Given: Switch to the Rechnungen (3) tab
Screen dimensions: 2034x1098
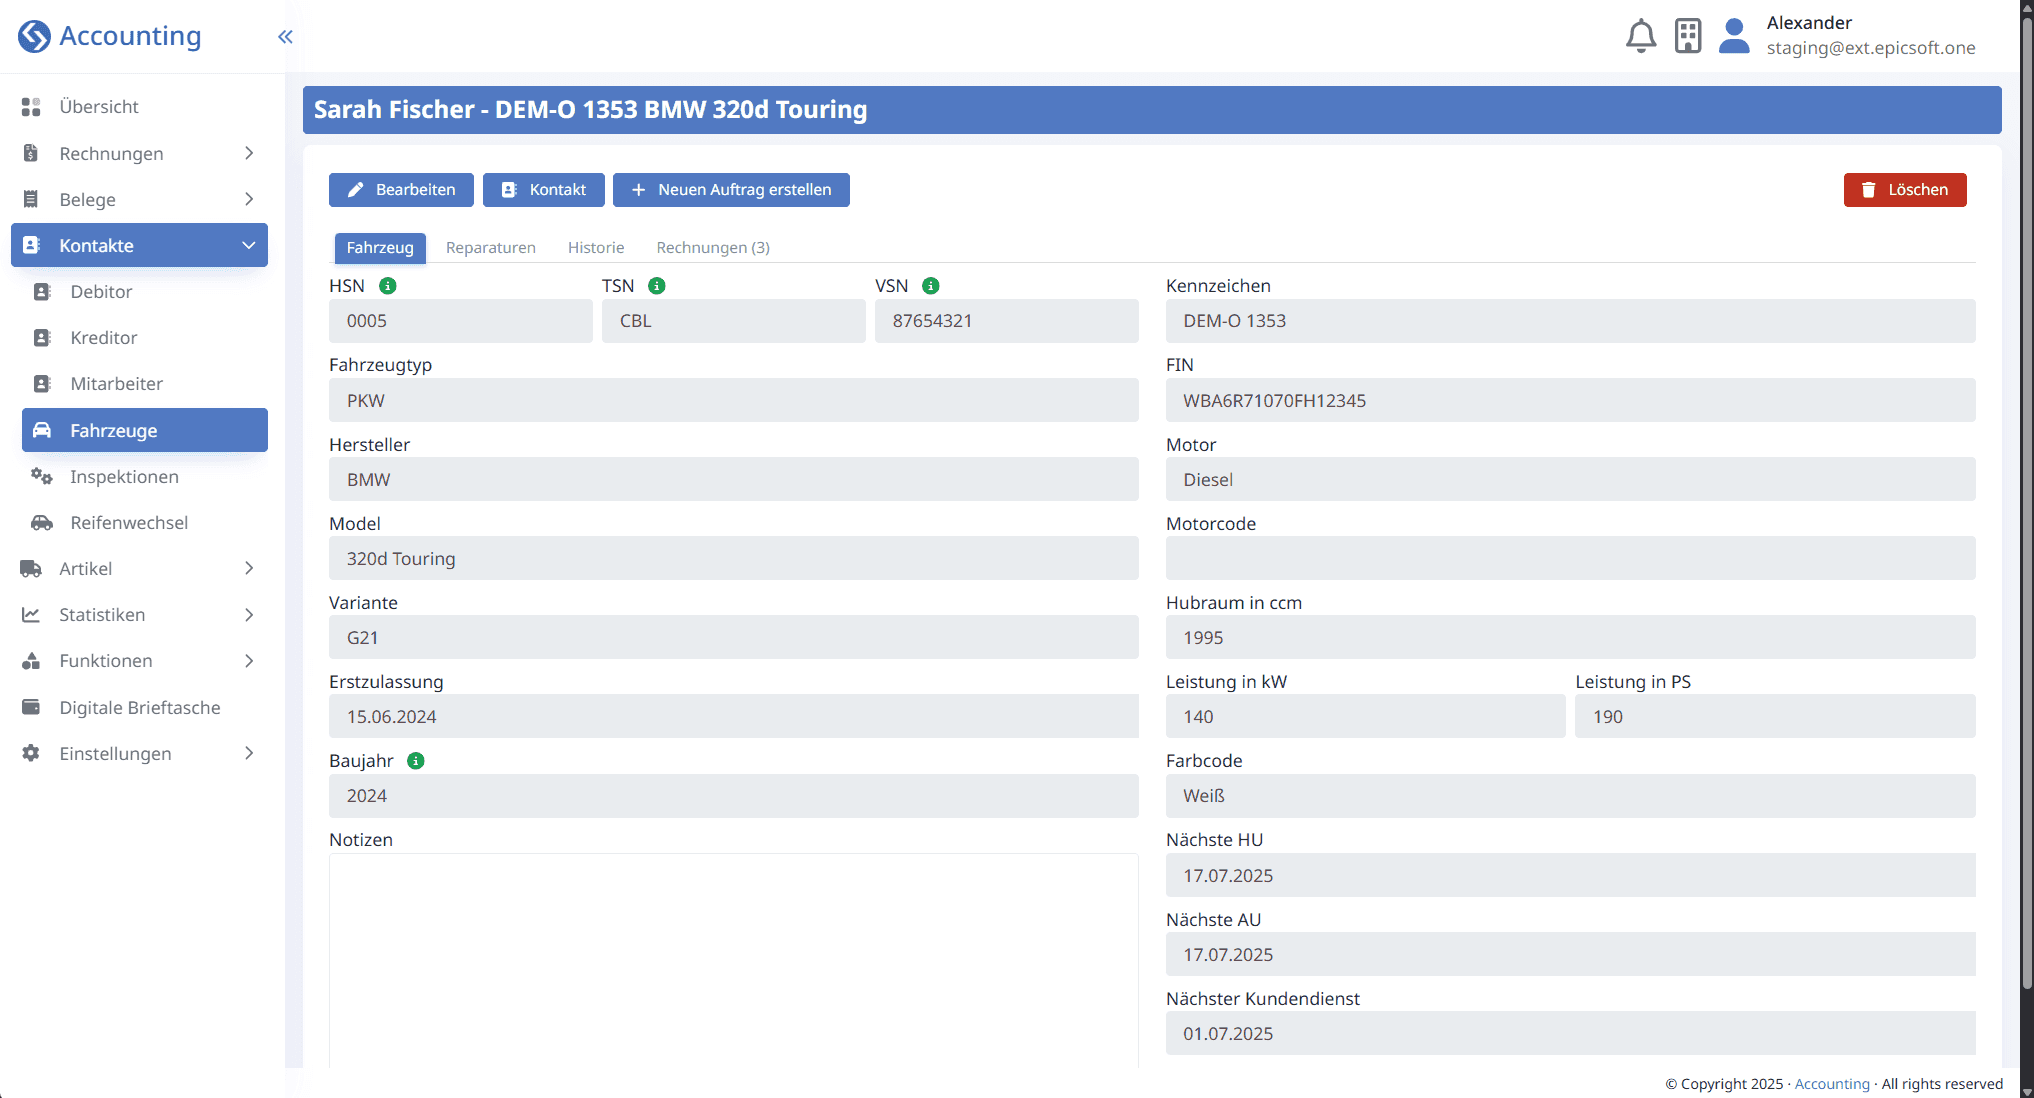Looking at the screenshot, I should tap(713, 248).
